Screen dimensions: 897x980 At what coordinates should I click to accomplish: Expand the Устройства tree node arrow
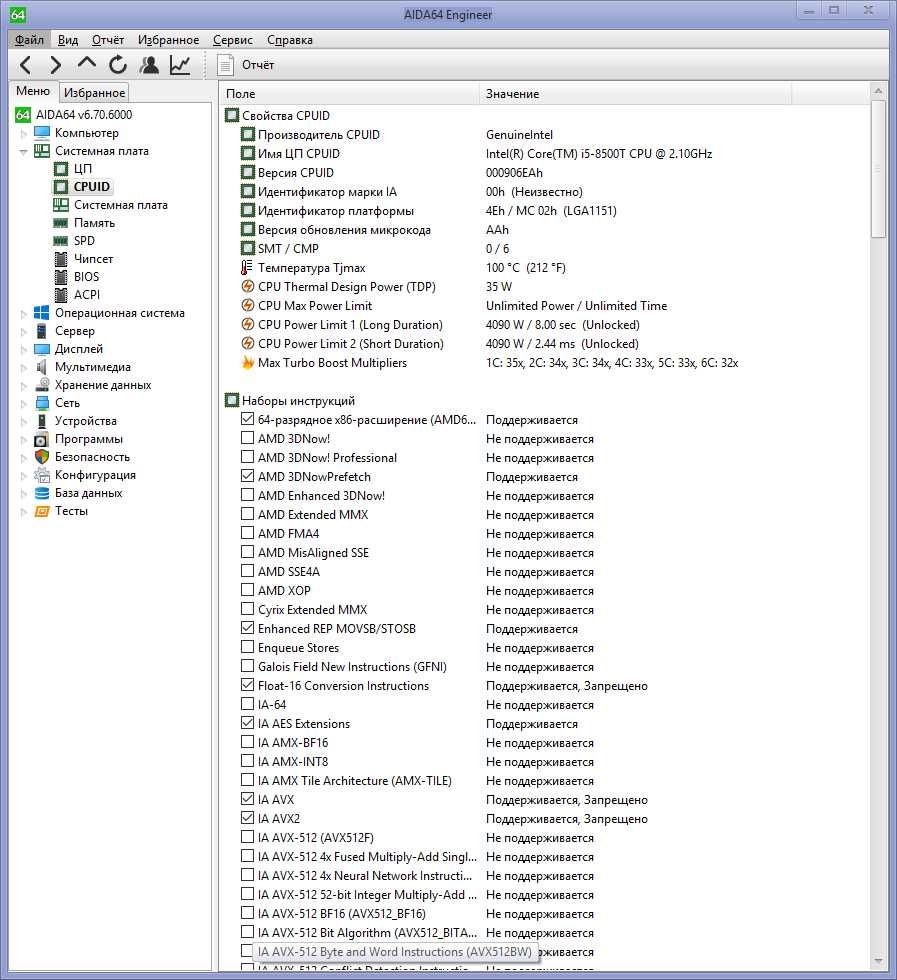24,422
